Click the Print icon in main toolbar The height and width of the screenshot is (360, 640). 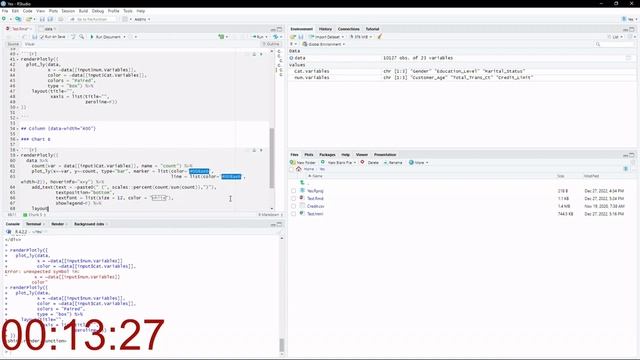coord(60,19)
